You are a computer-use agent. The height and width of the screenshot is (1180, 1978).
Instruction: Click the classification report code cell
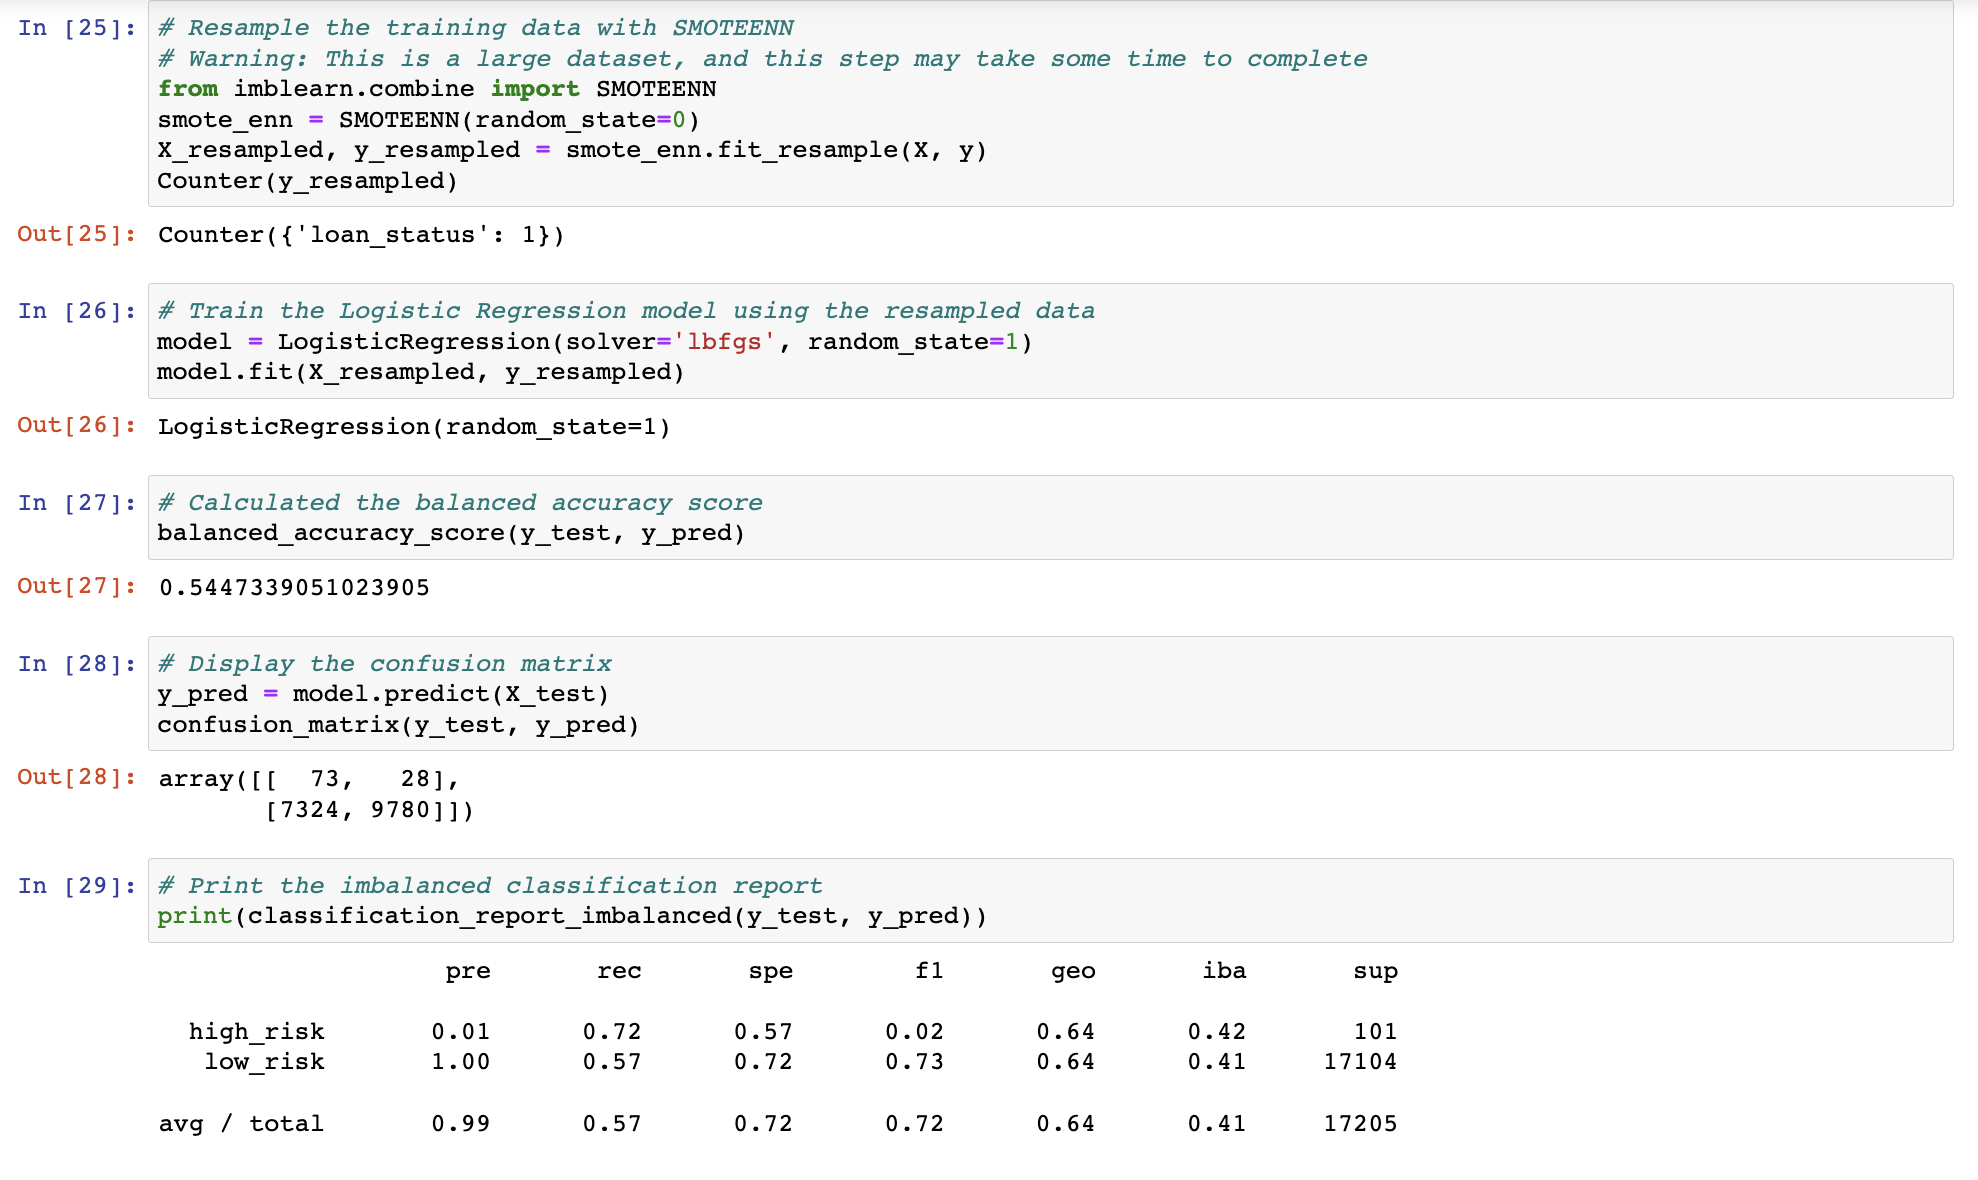1050,901
